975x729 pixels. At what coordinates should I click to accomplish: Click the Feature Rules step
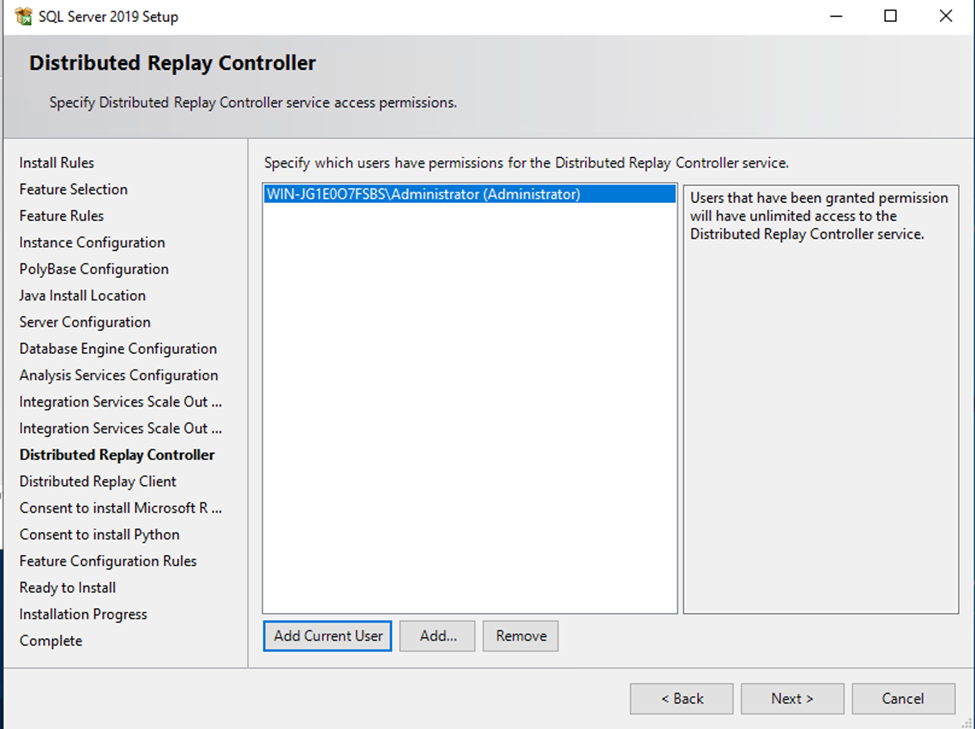pyautogui.click(x=62, y=216)
